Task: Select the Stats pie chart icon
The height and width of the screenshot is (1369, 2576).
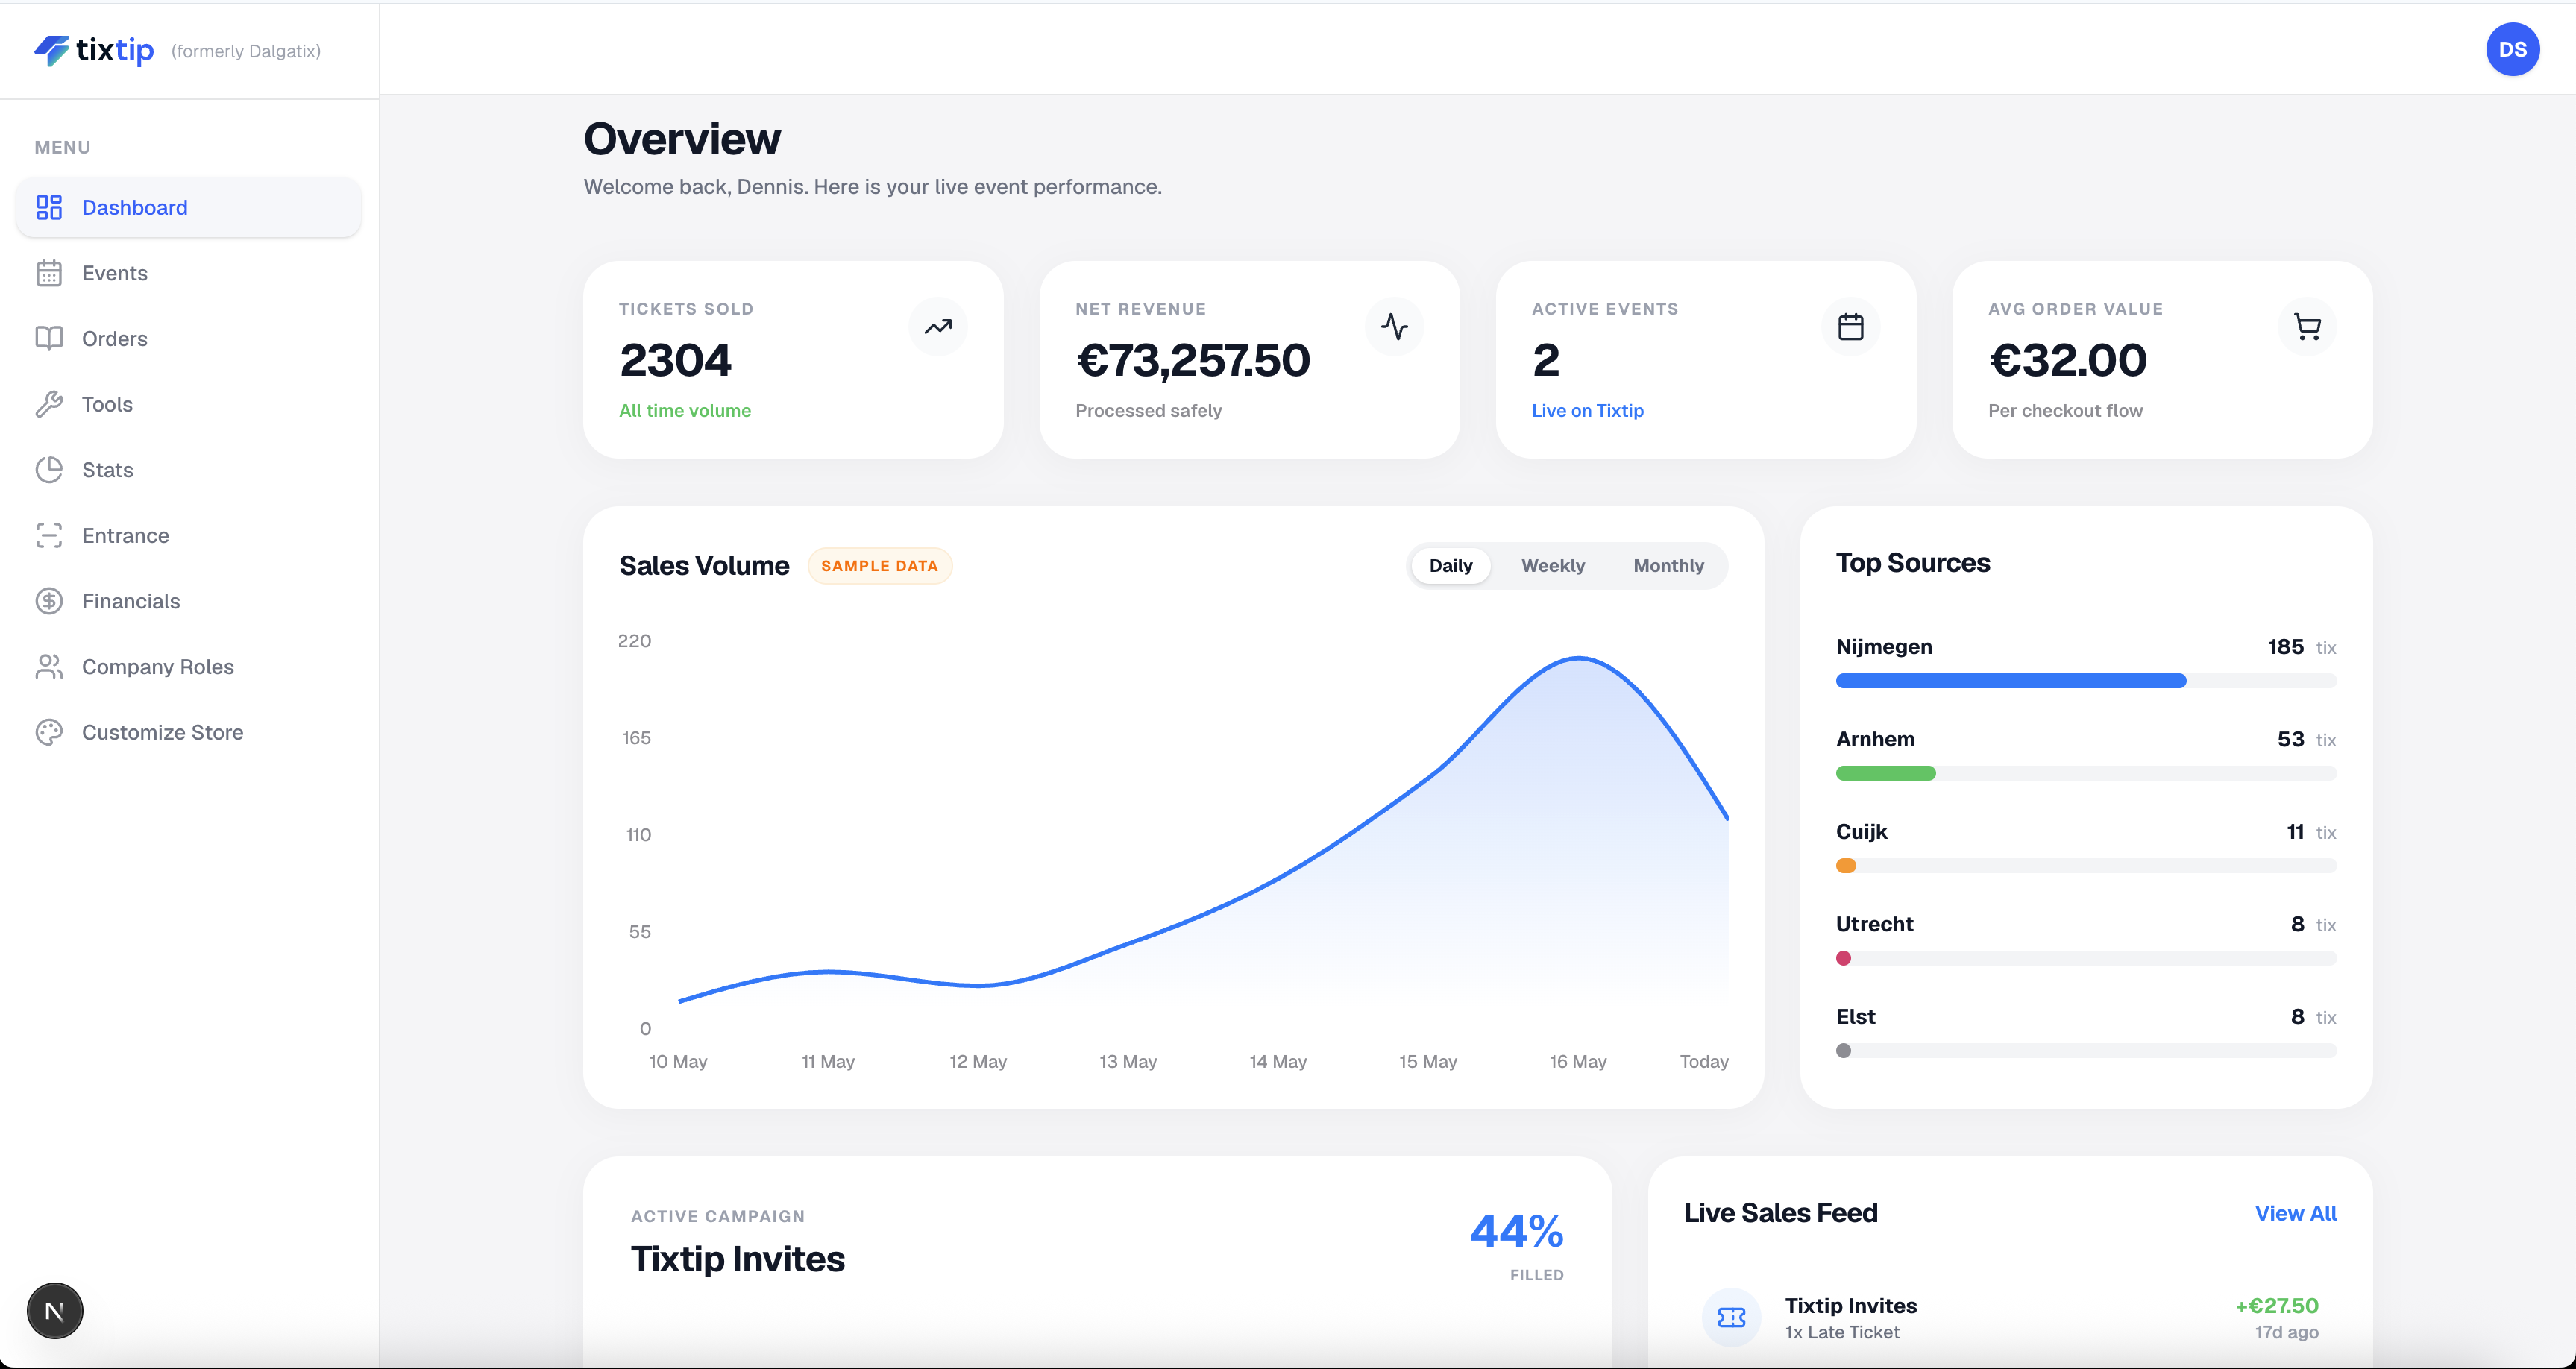Action: point(49,470)
